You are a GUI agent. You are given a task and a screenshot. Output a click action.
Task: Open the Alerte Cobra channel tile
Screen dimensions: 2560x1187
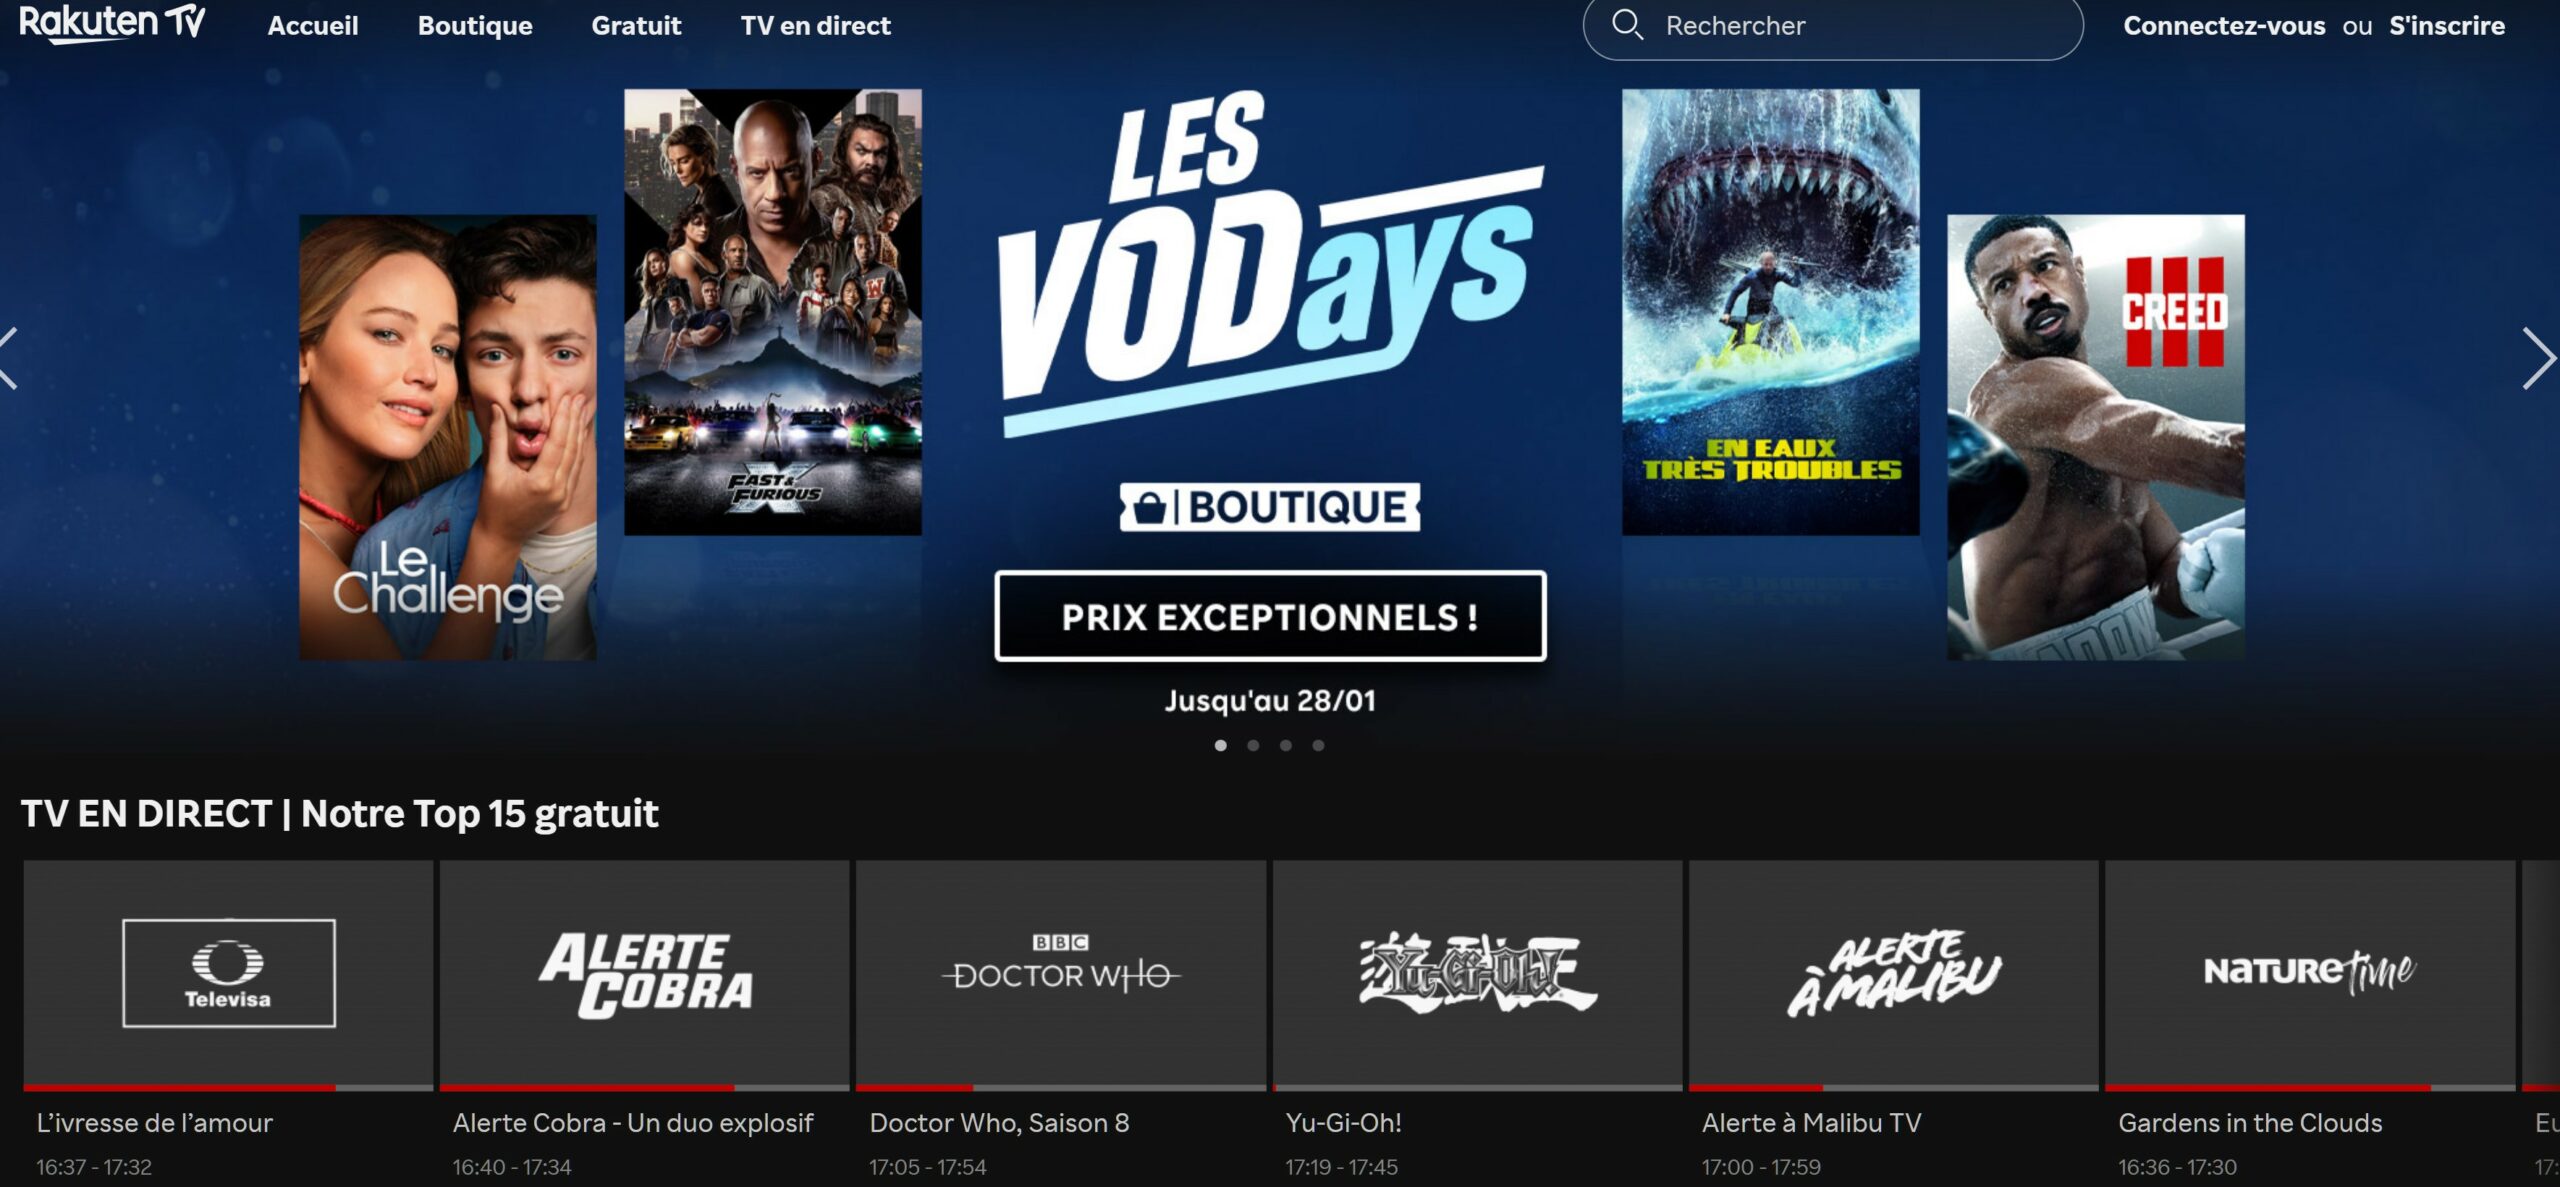(x=644, y=975)
